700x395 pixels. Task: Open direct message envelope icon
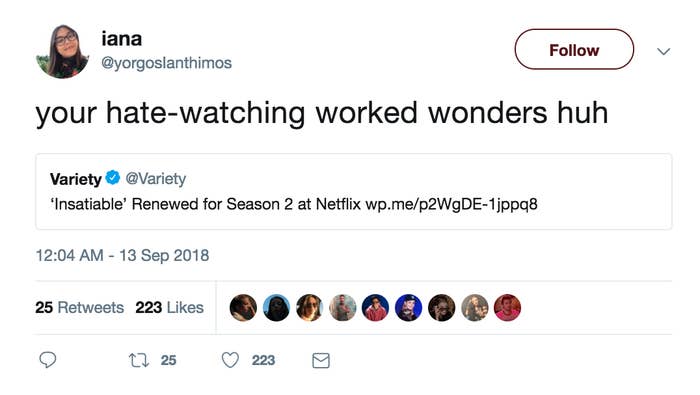[321, 360]
